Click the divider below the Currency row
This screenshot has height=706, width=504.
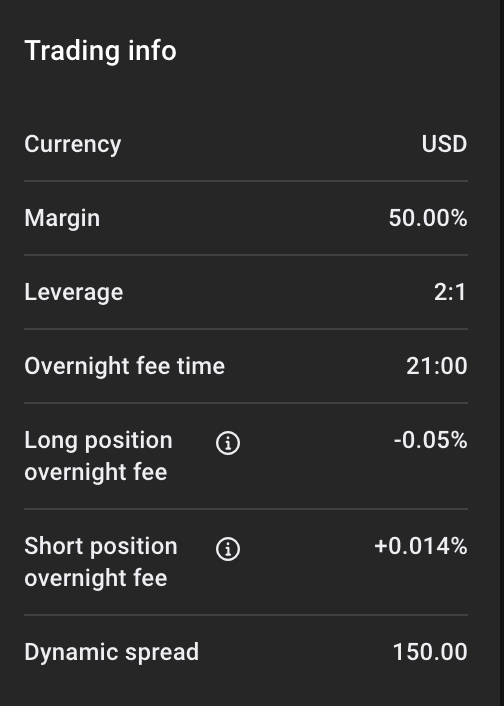click(x=246, y=181)
